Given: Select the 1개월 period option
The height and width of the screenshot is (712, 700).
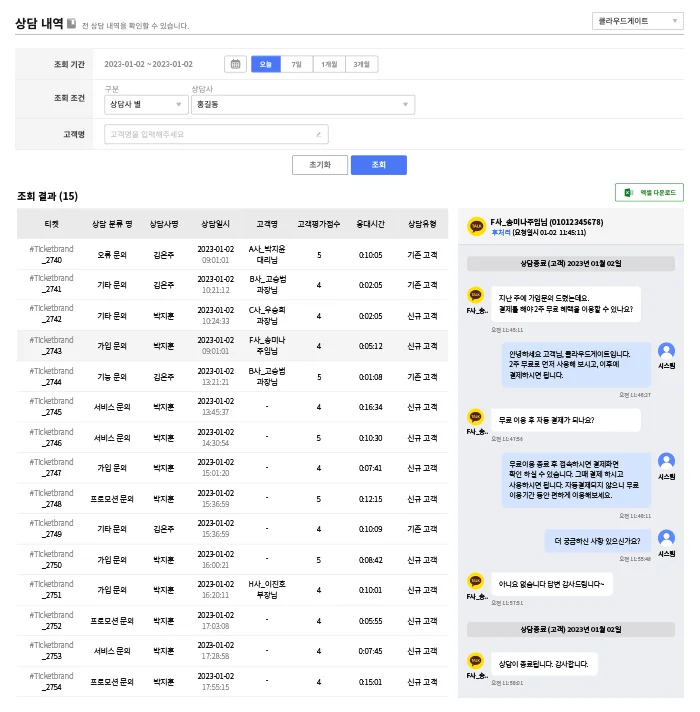Looking at the screenshot, I should [x=328, y=64].
